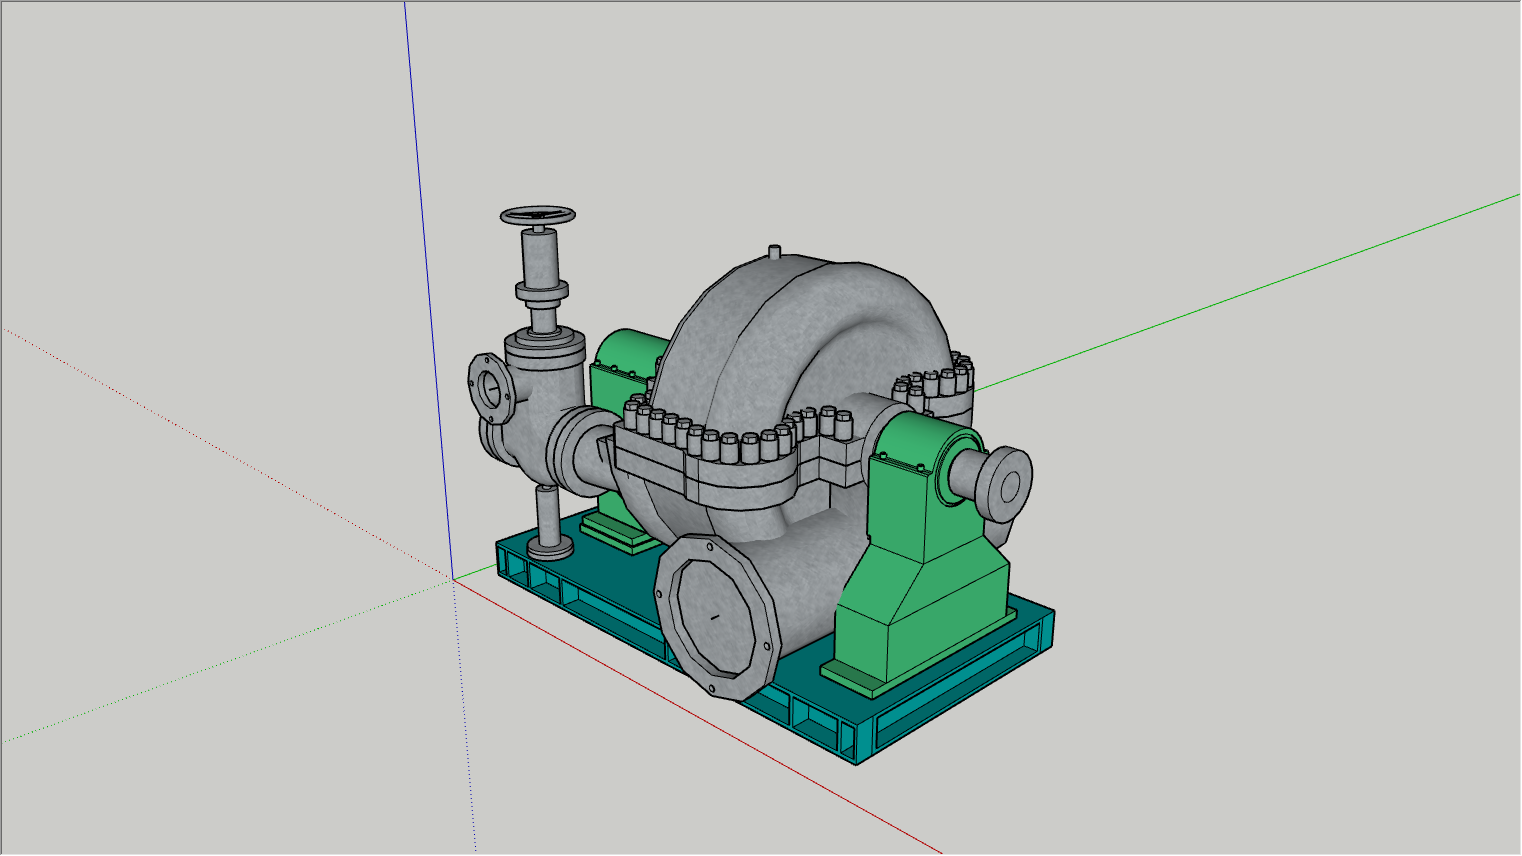1522x856 pixels.
Task: Select the decagonal exhaust flange face
Action: [x=716, y=616]
